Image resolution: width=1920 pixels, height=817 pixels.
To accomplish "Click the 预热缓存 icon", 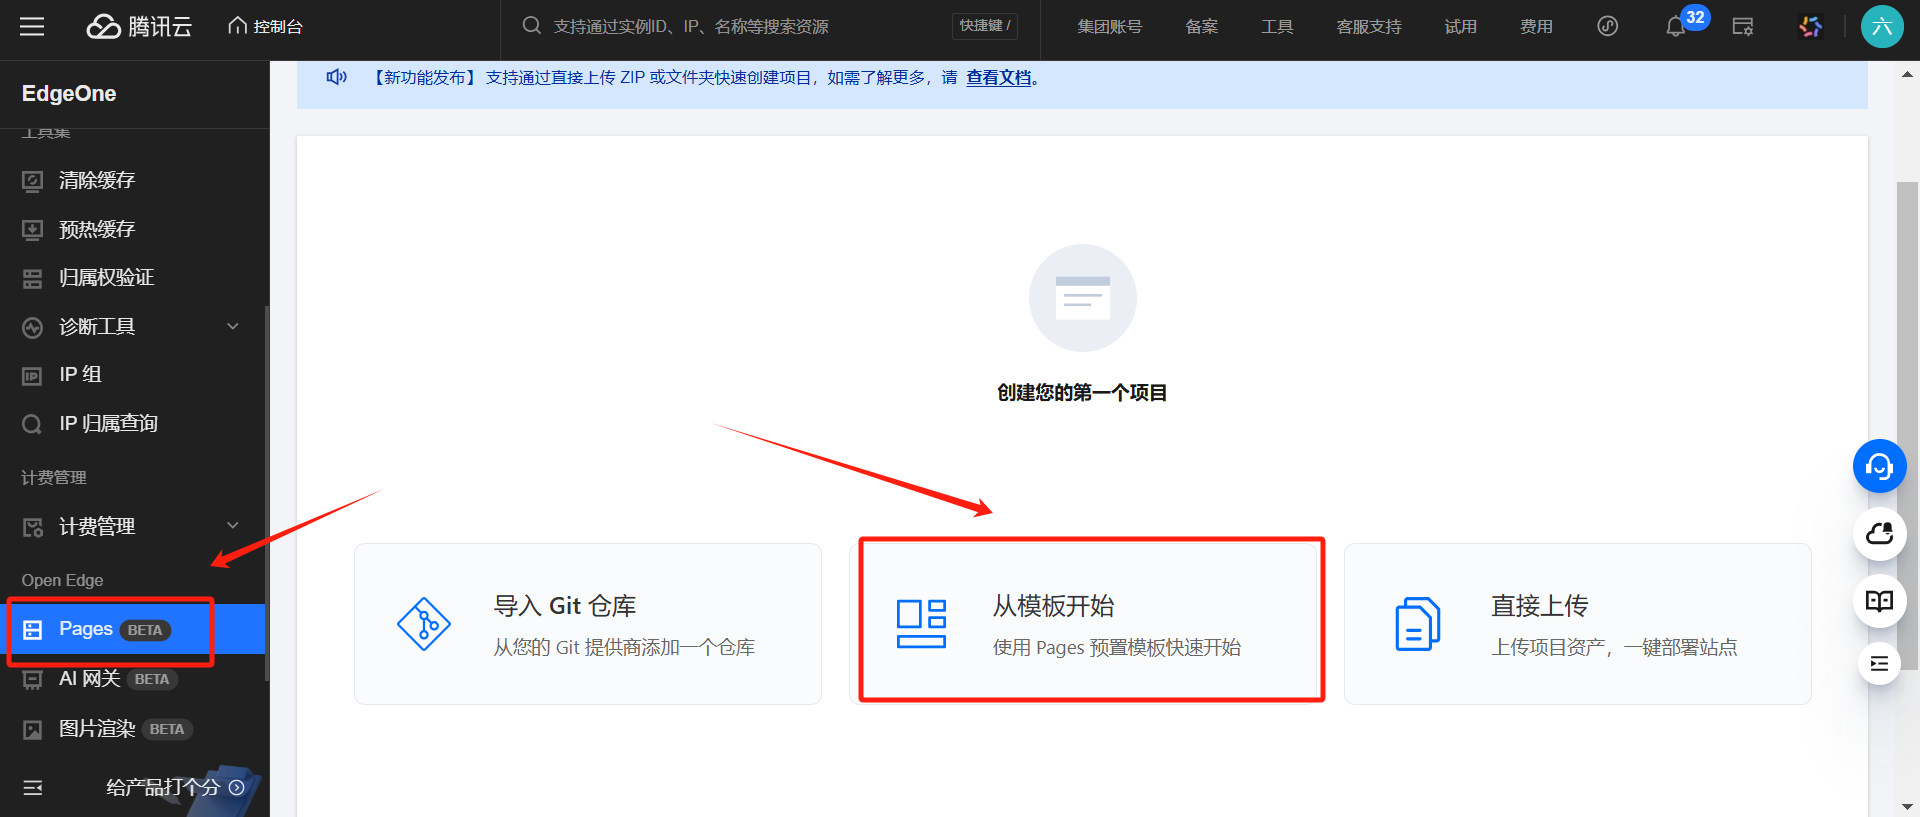I will point(33,230).
